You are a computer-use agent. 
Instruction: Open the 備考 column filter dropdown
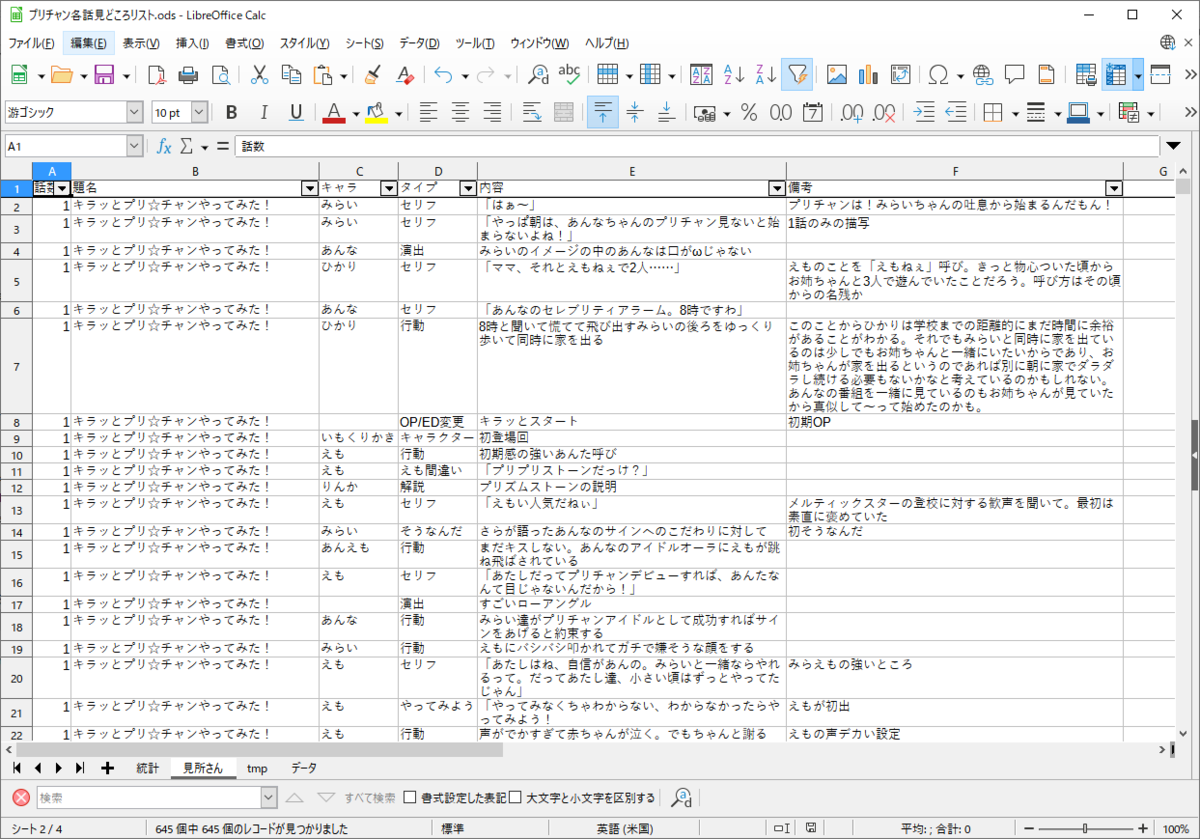(1113, 188)
